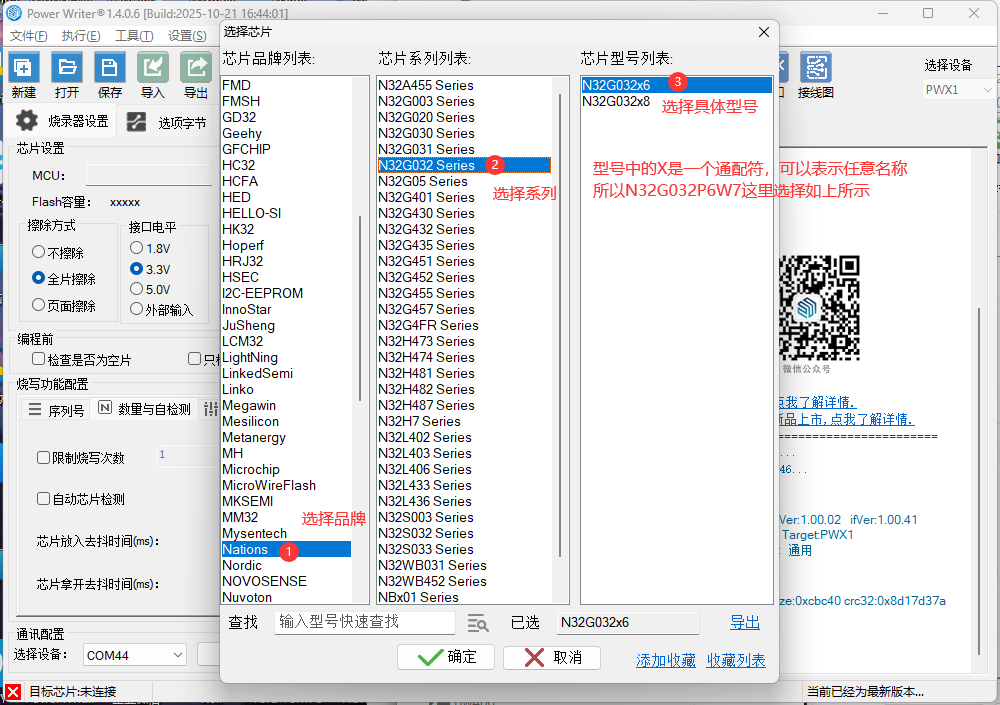This screenshot has height=705, width=1000.
Task: Select the 不擦除 erase option
Action: tap(39, 252)
